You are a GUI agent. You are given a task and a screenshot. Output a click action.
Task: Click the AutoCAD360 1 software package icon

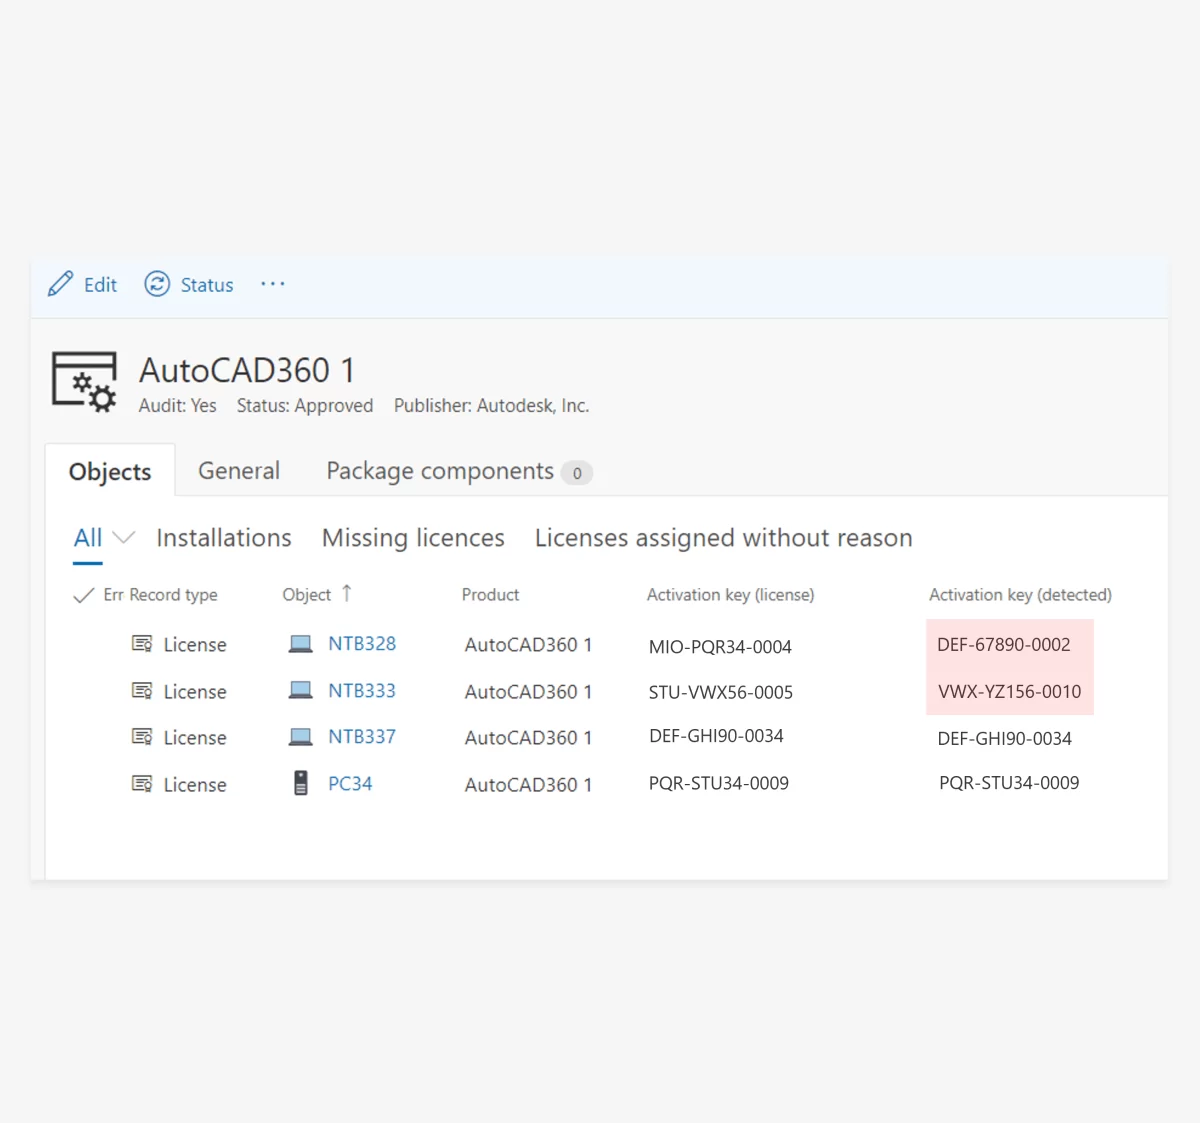(84, 382)
